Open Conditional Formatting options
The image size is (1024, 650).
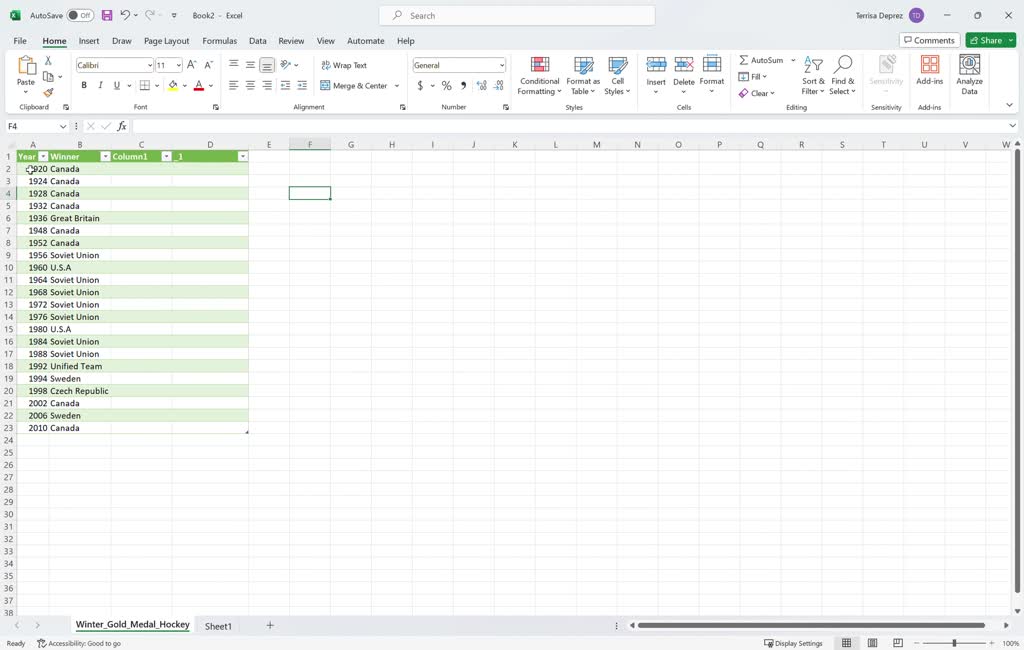click(x=539, y=75)
